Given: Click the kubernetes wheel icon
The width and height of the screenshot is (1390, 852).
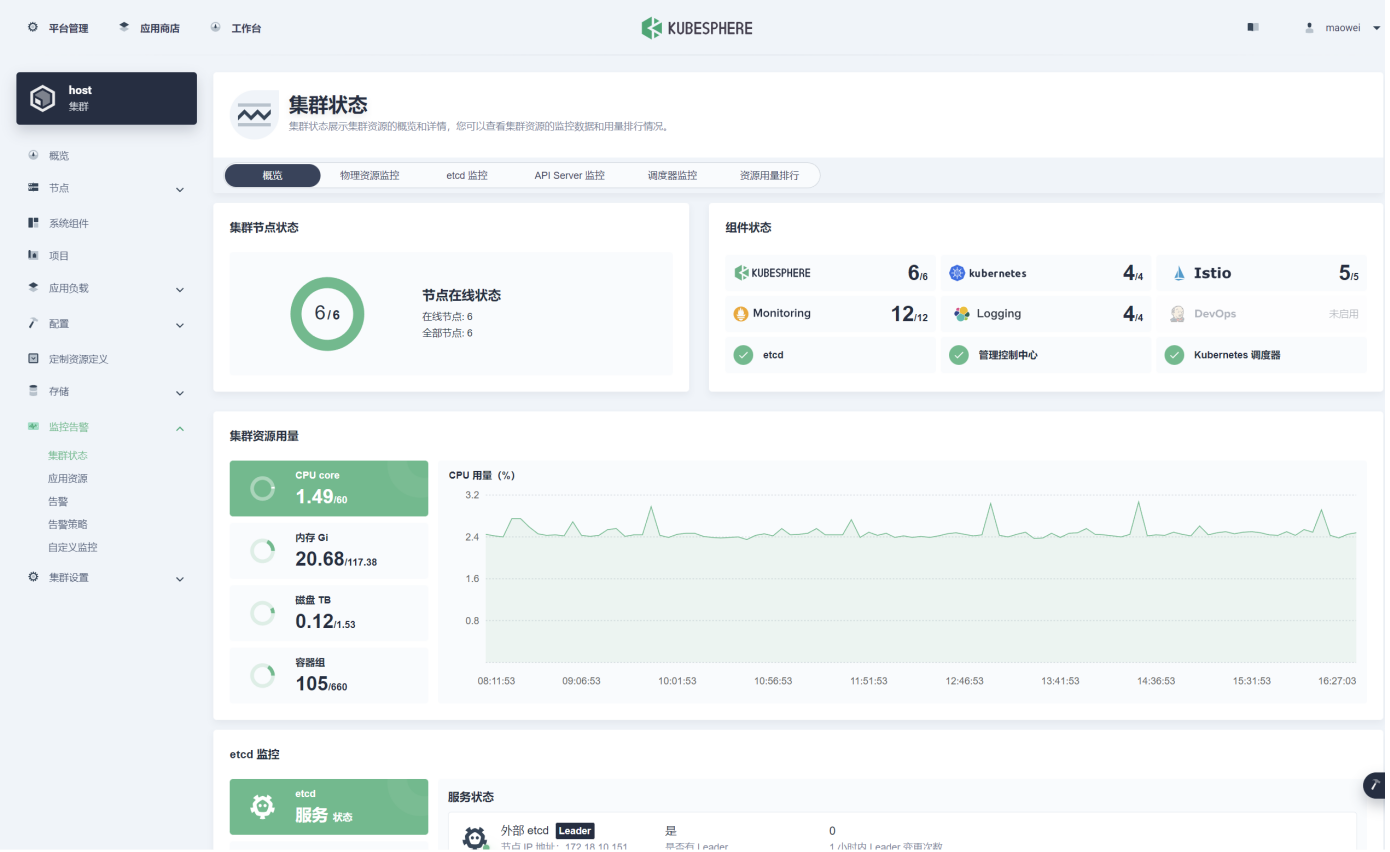Looking at the screenshot, I should tap(957, 273).
